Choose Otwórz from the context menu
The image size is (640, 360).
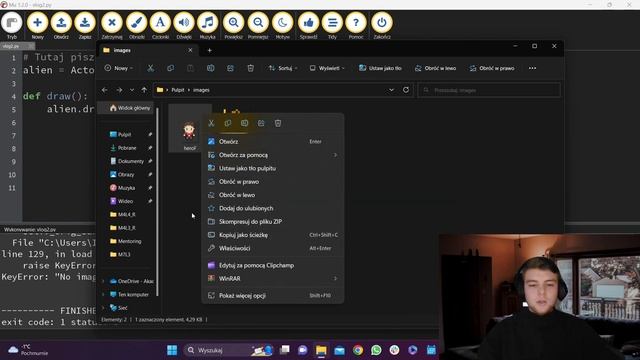[x=273, y=142]
